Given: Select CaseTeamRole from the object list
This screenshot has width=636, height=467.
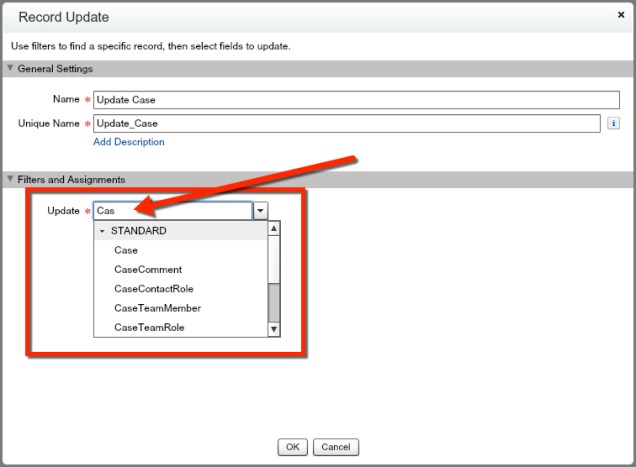Looking at the screenshot, I should coord(149,327).
